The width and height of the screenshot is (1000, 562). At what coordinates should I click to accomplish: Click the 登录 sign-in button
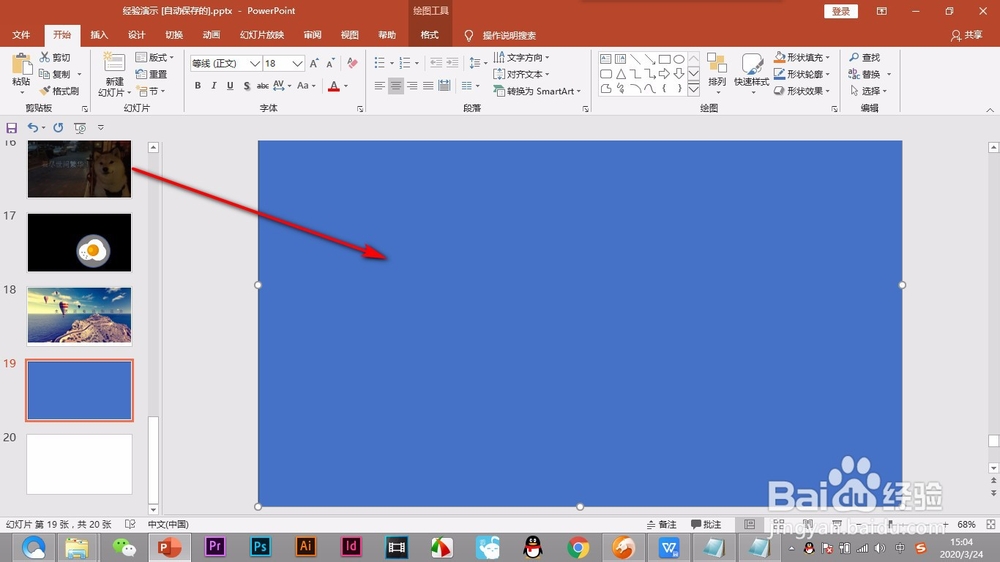[841, 11]
